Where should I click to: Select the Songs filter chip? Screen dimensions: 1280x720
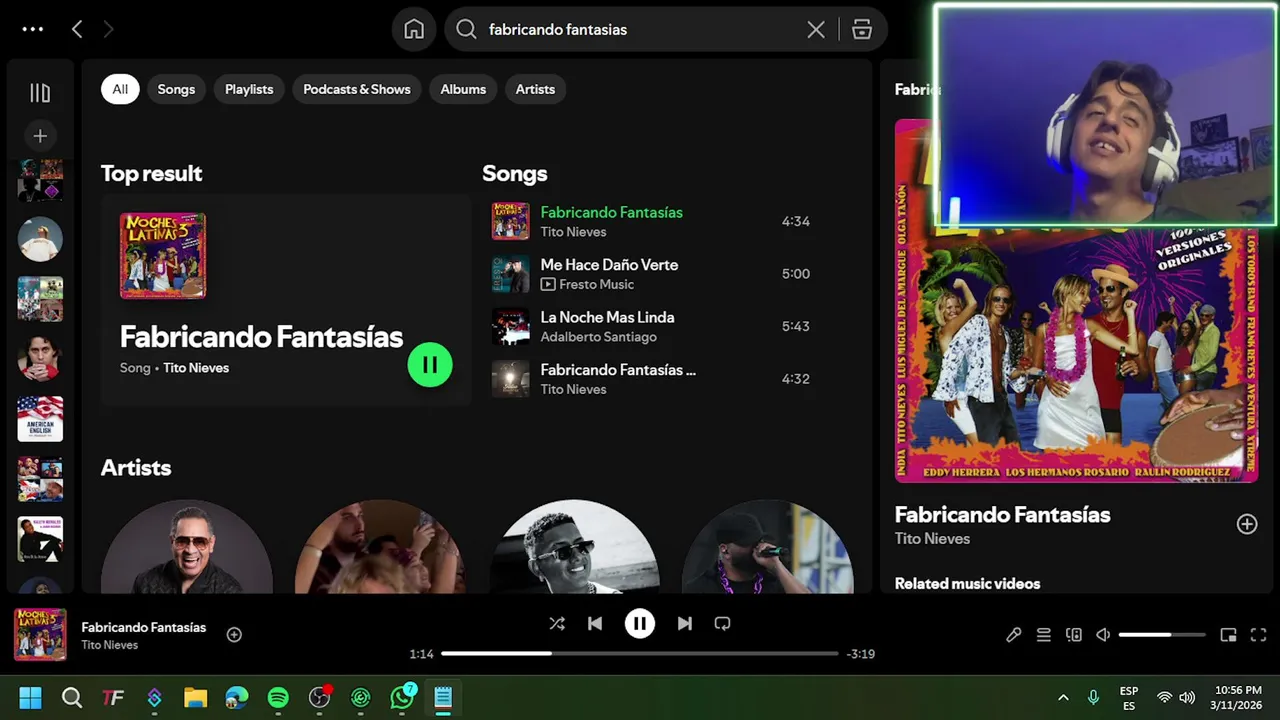coord(176,89)
